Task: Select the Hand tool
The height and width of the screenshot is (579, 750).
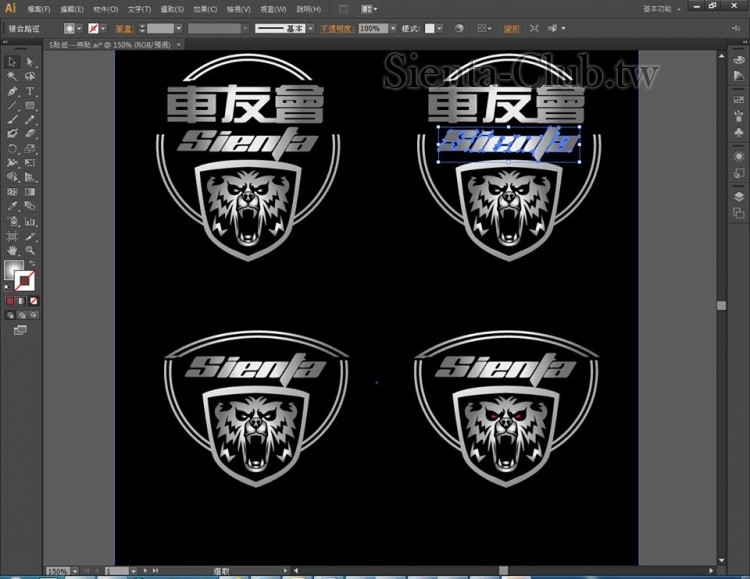Action: (x=12, y=250)
